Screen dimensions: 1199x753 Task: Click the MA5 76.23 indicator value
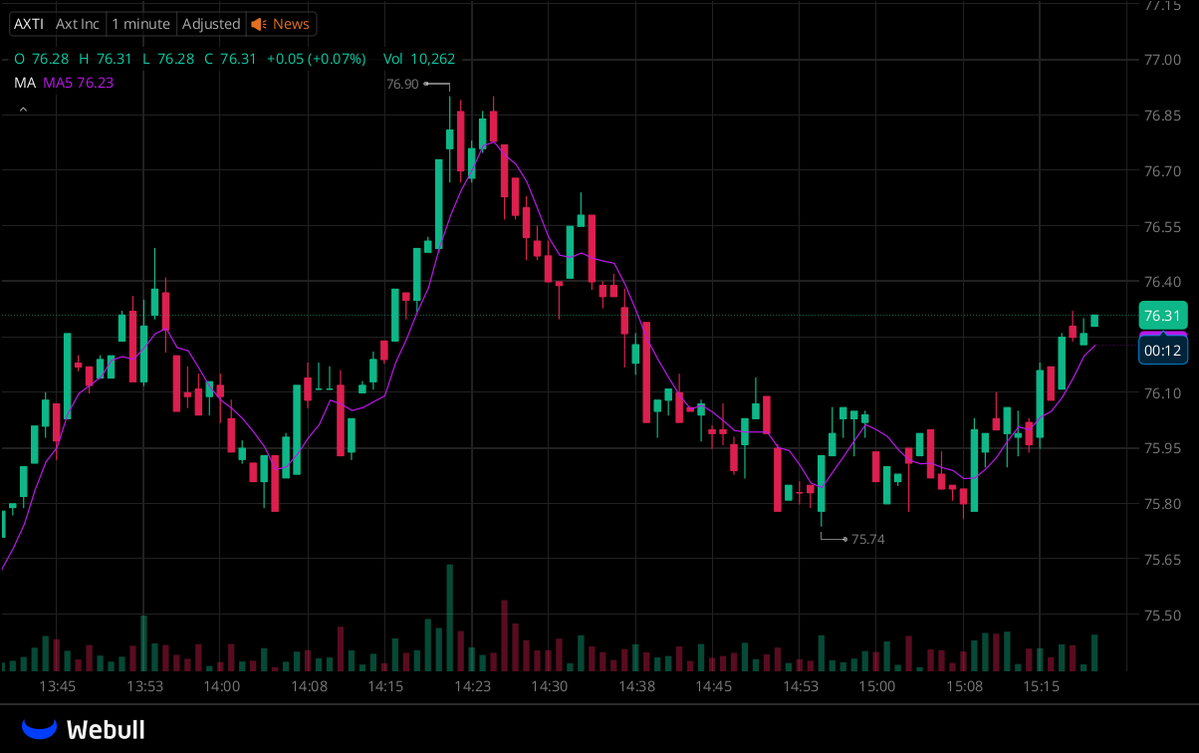click(78, 83)
